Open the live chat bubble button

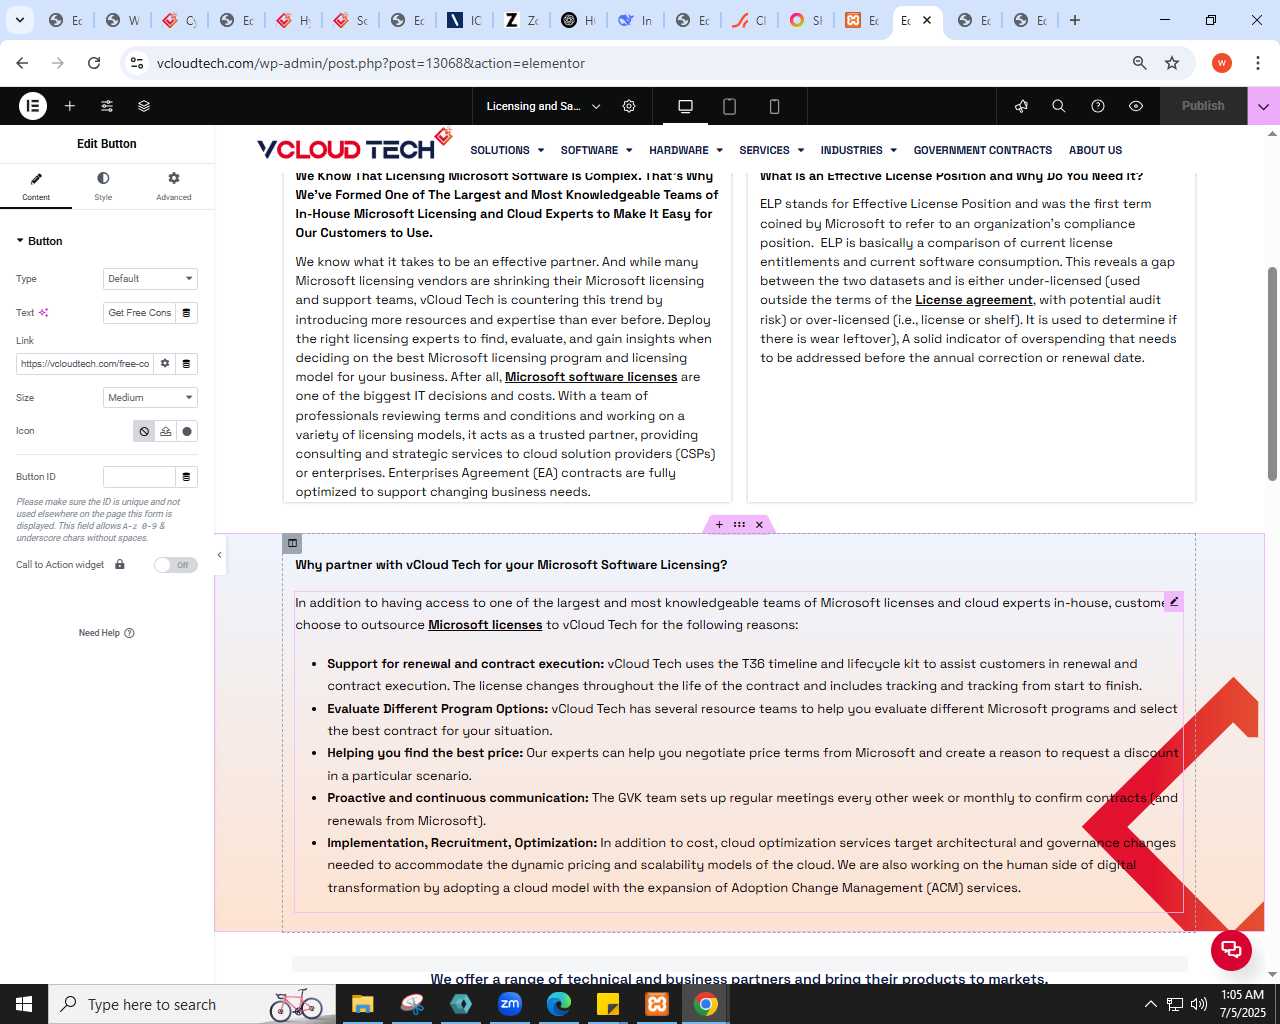coord(1231,950)
